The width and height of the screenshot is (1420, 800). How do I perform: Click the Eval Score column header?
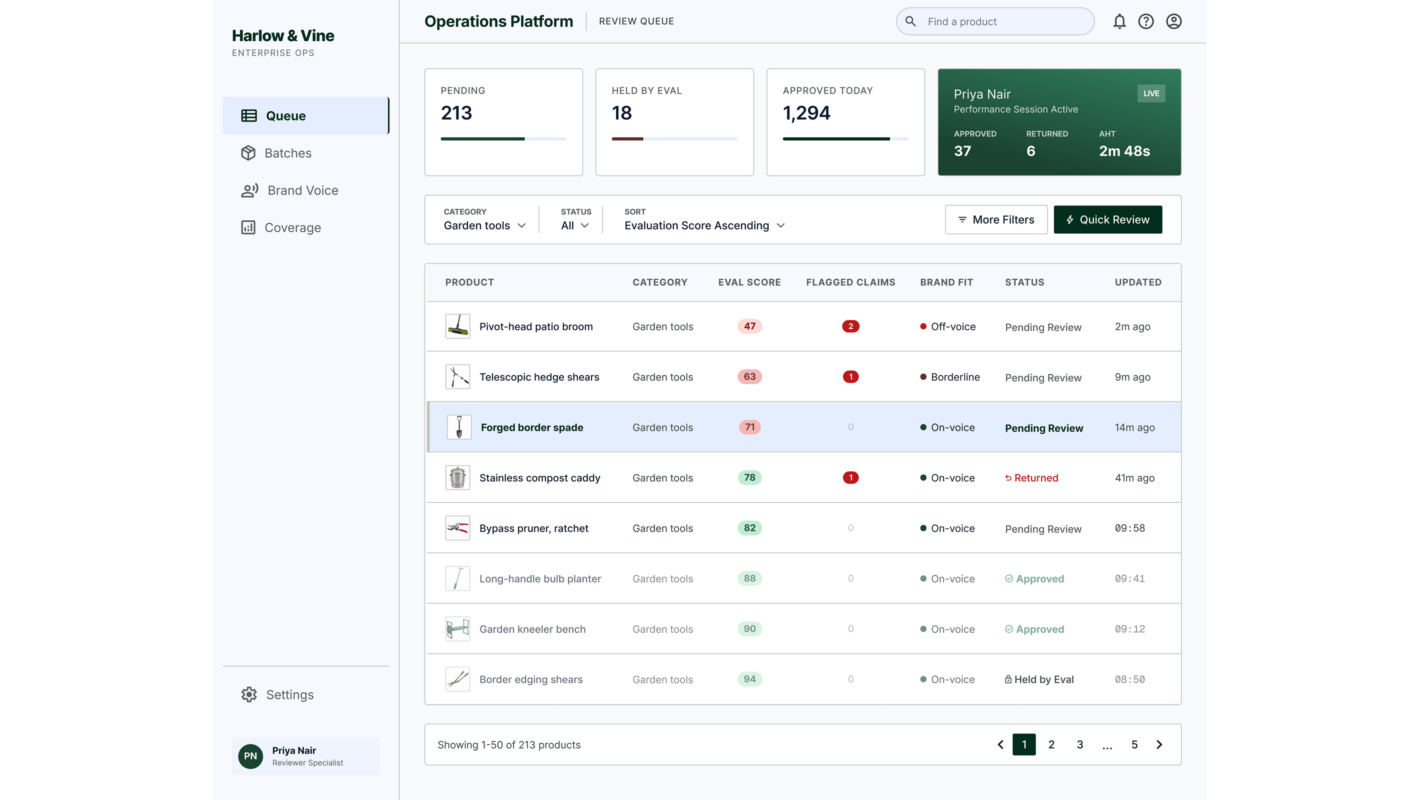tap(749, 282)
